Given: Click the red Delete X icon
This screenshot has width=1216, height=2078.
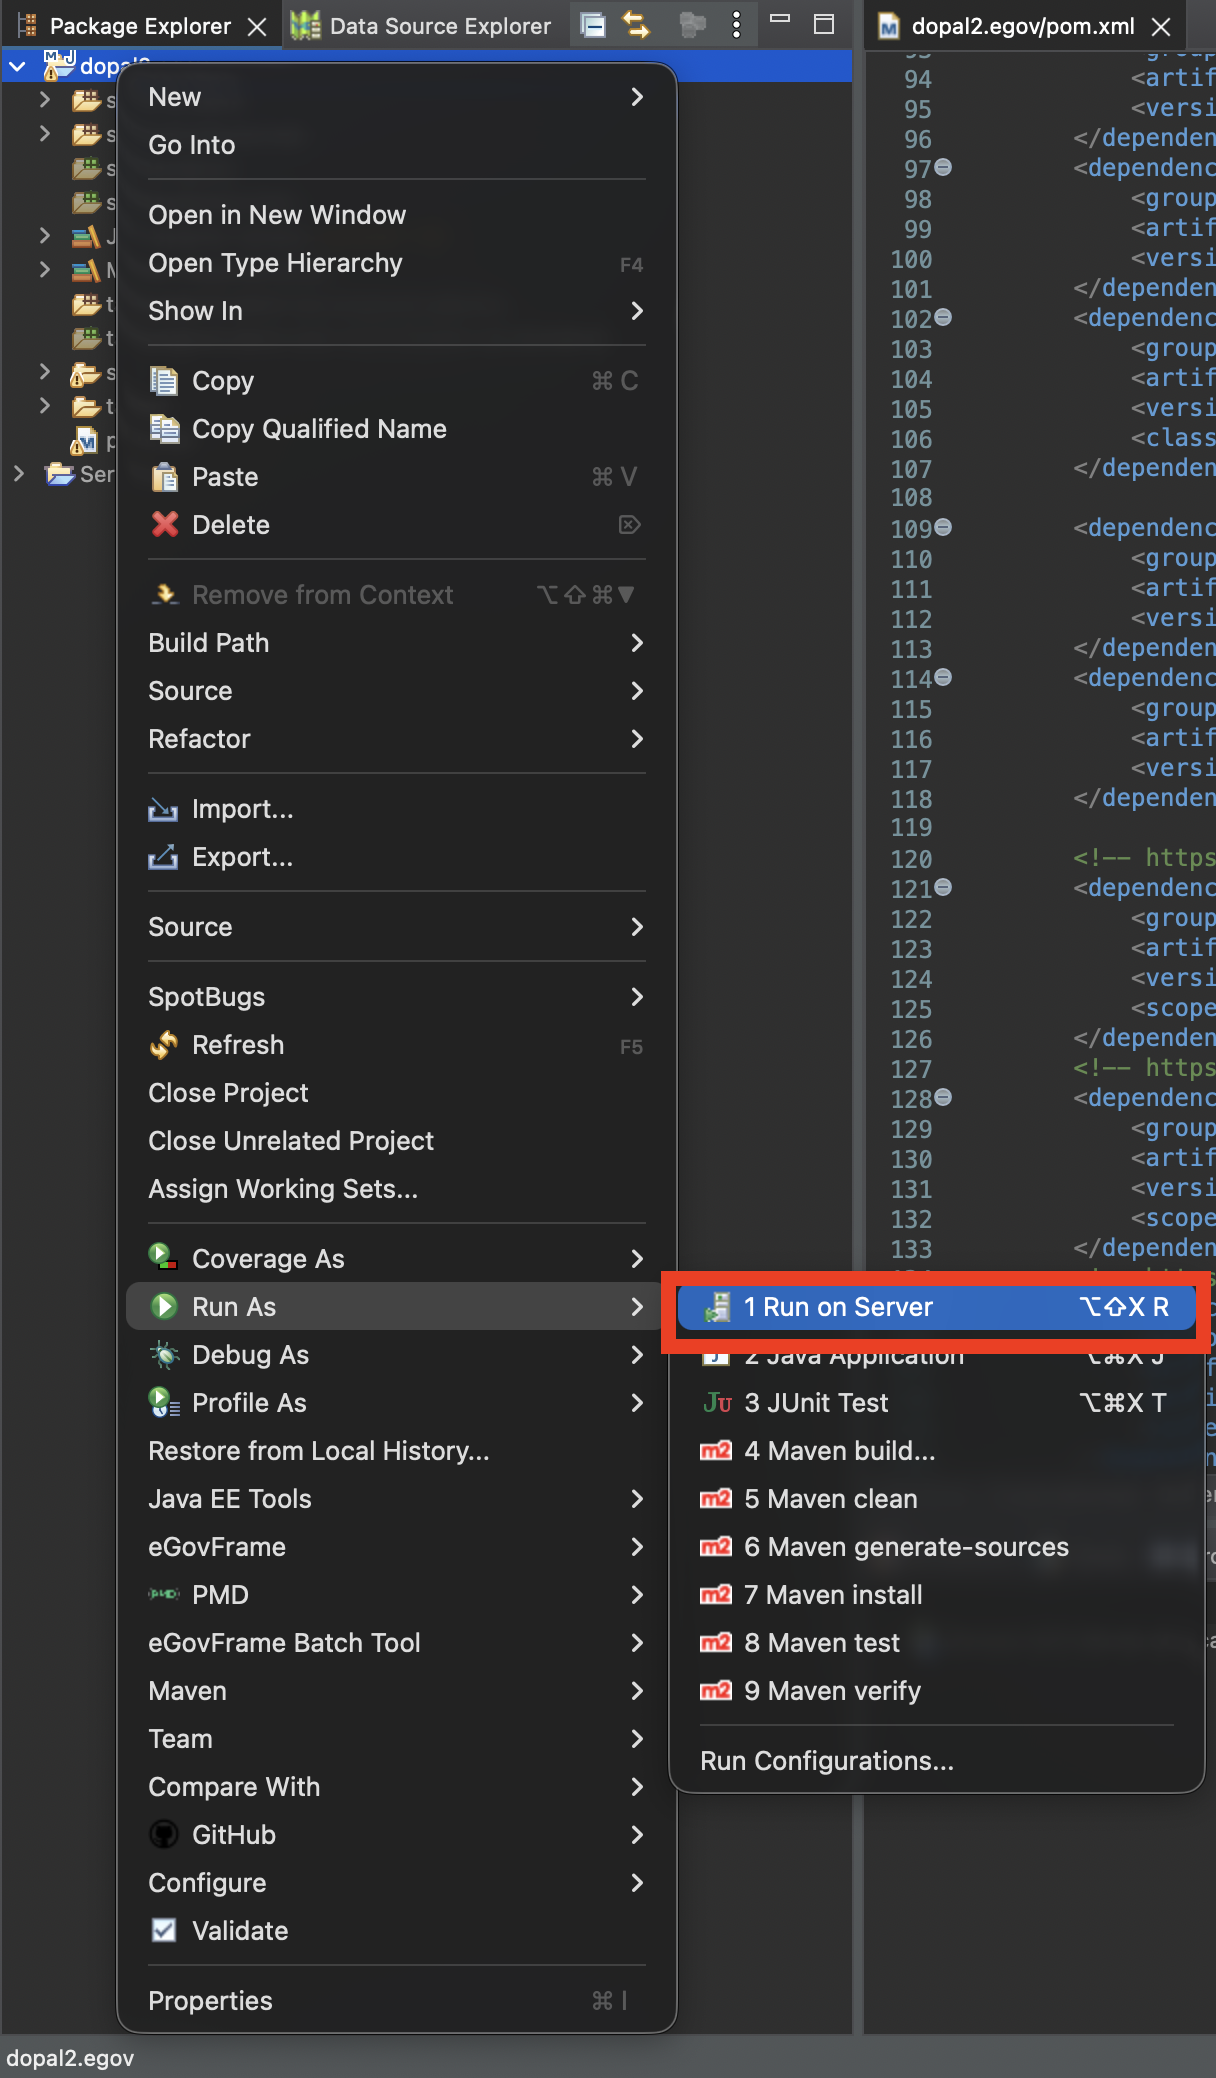Looking at the screenshot, I should [164, 524].
